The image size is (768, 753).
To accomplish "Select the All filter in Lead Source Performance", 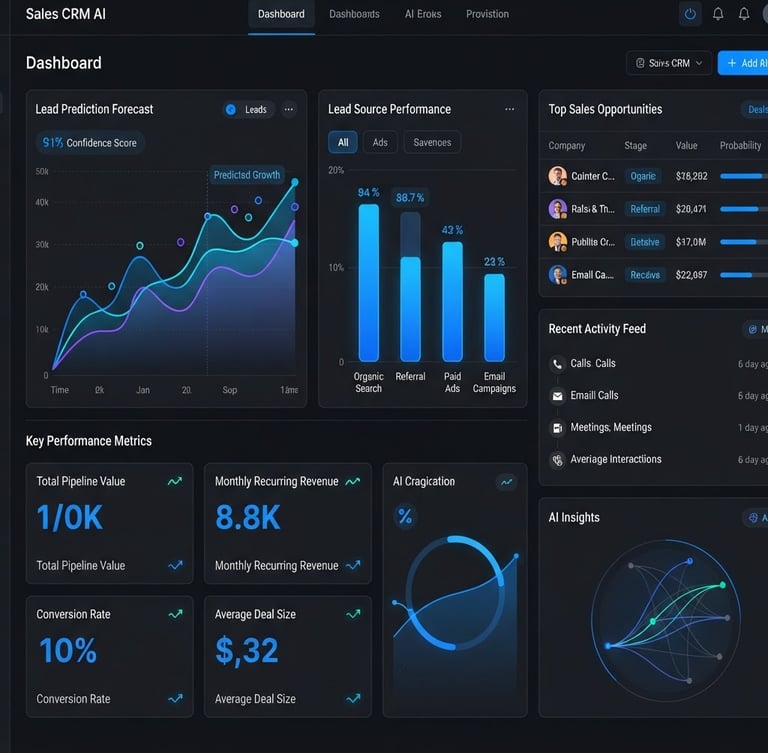I will click(343, 143).
